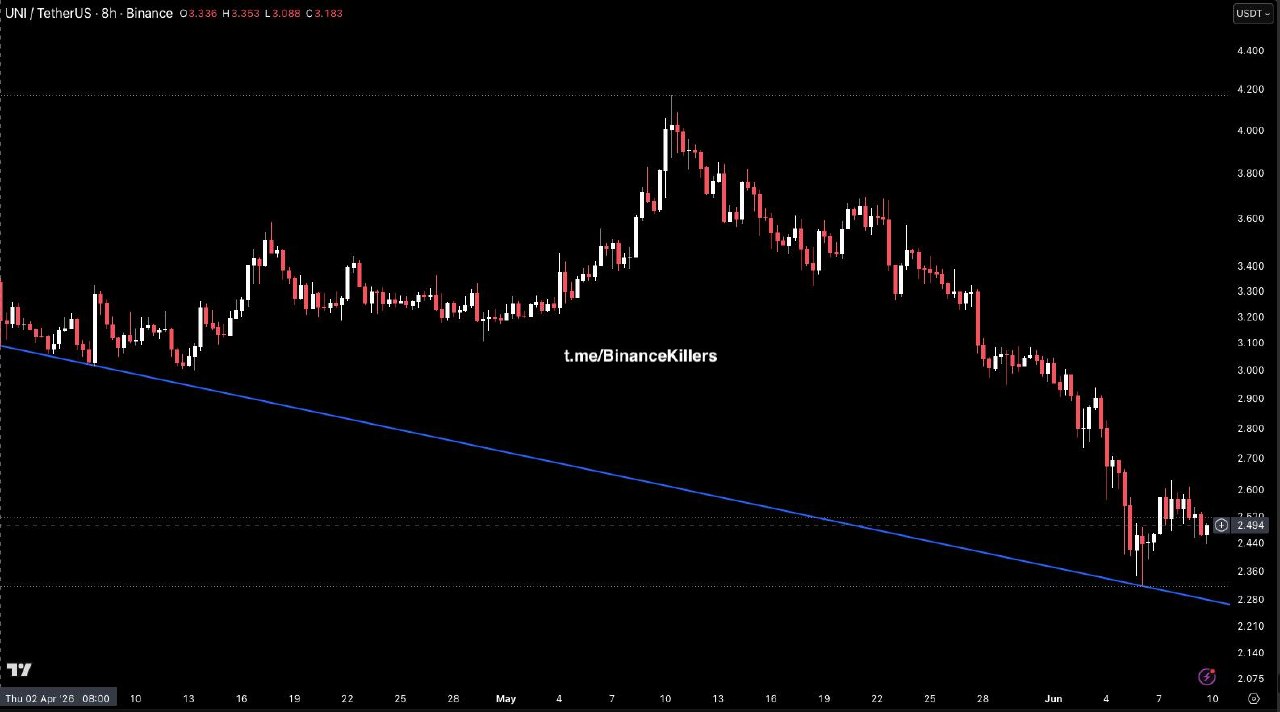Click the 28 label before May

tap(453, 698)
